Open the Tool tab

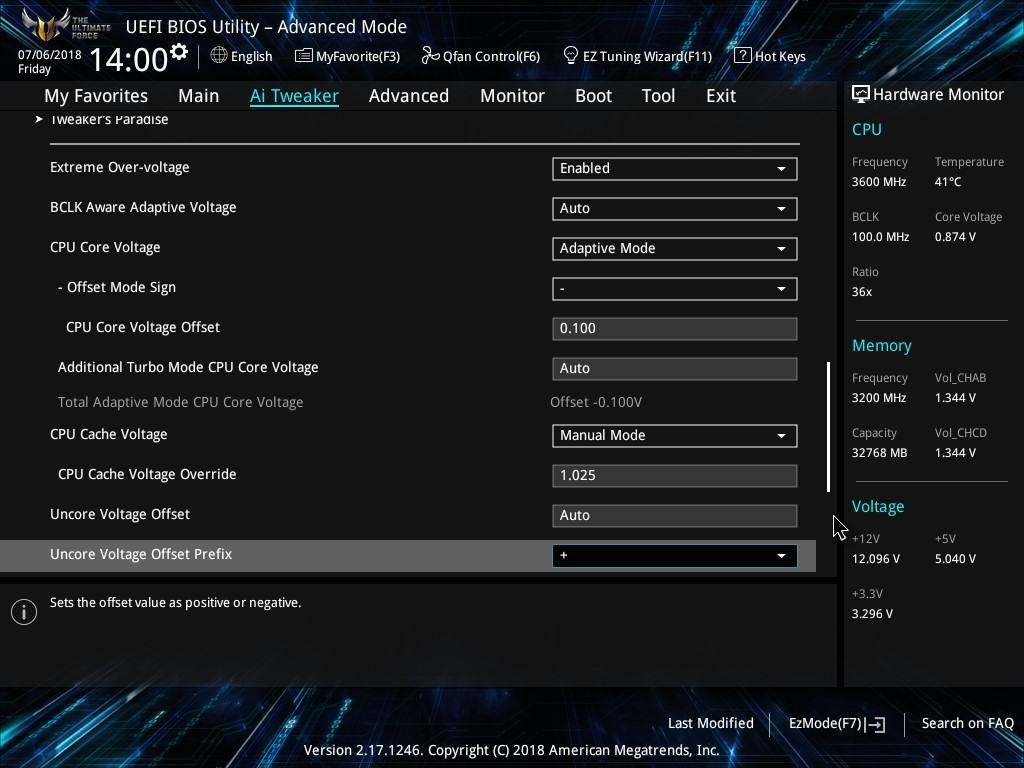(x=658, y=96)
